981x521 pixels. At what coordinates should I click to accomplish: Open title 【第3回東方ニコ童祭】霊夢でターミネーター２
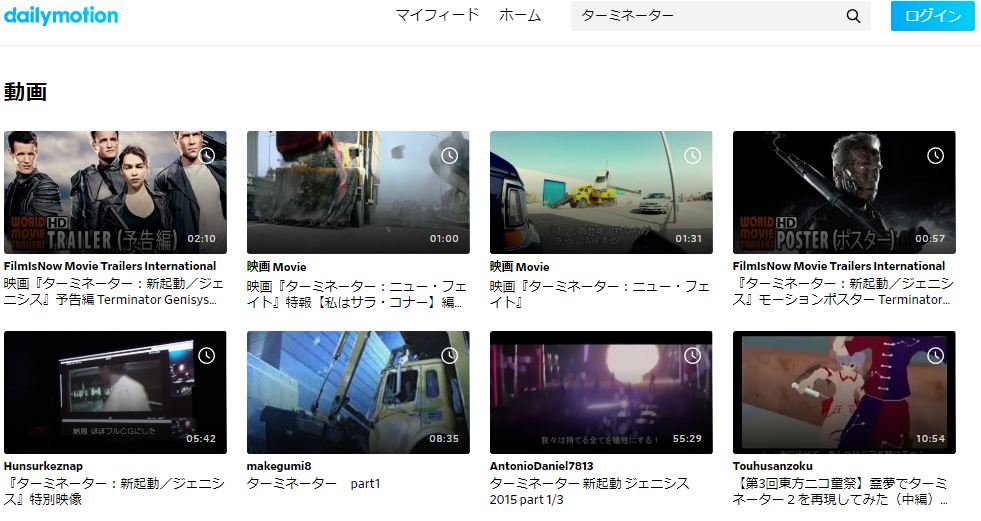click(841, 491)
